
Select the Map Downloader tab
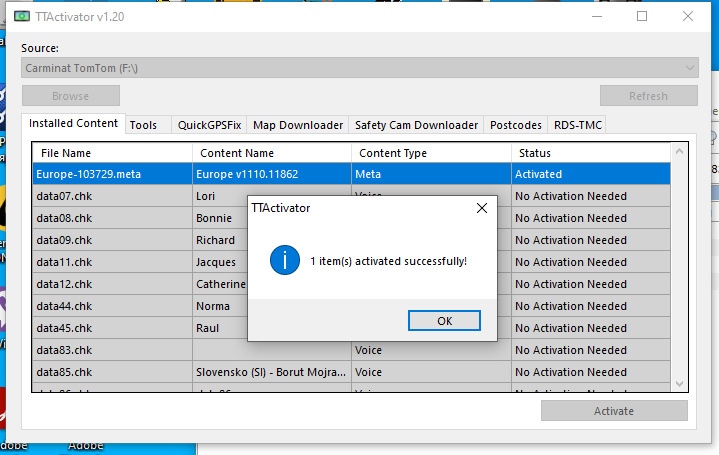tap(298, 125)
